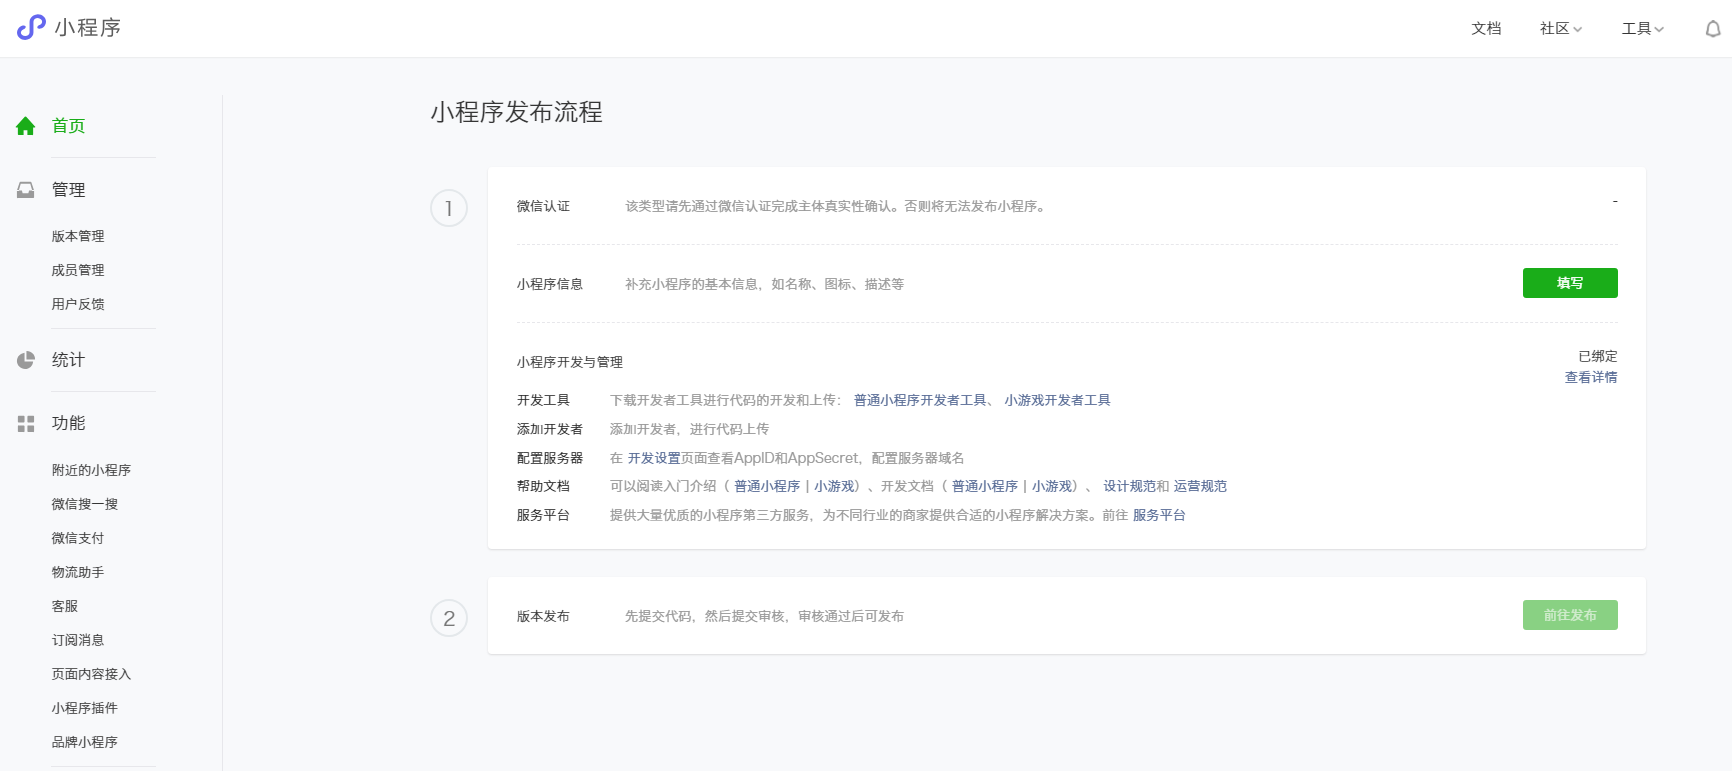Open 微信搜一搜 in the sidebar

coord(85,504)
